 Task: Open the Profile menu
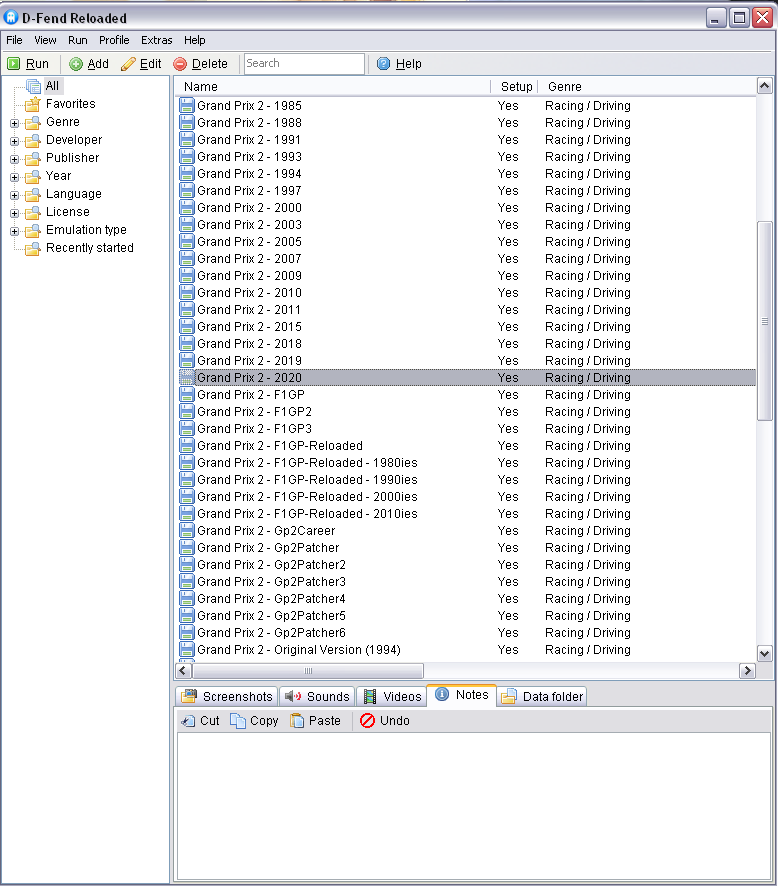pos(114,40)
